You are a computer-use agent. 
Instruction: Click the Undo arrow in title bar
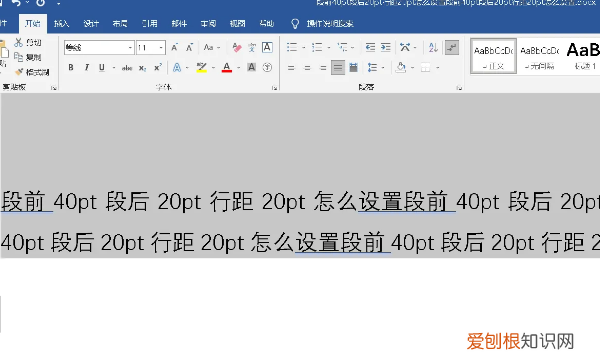16,3
